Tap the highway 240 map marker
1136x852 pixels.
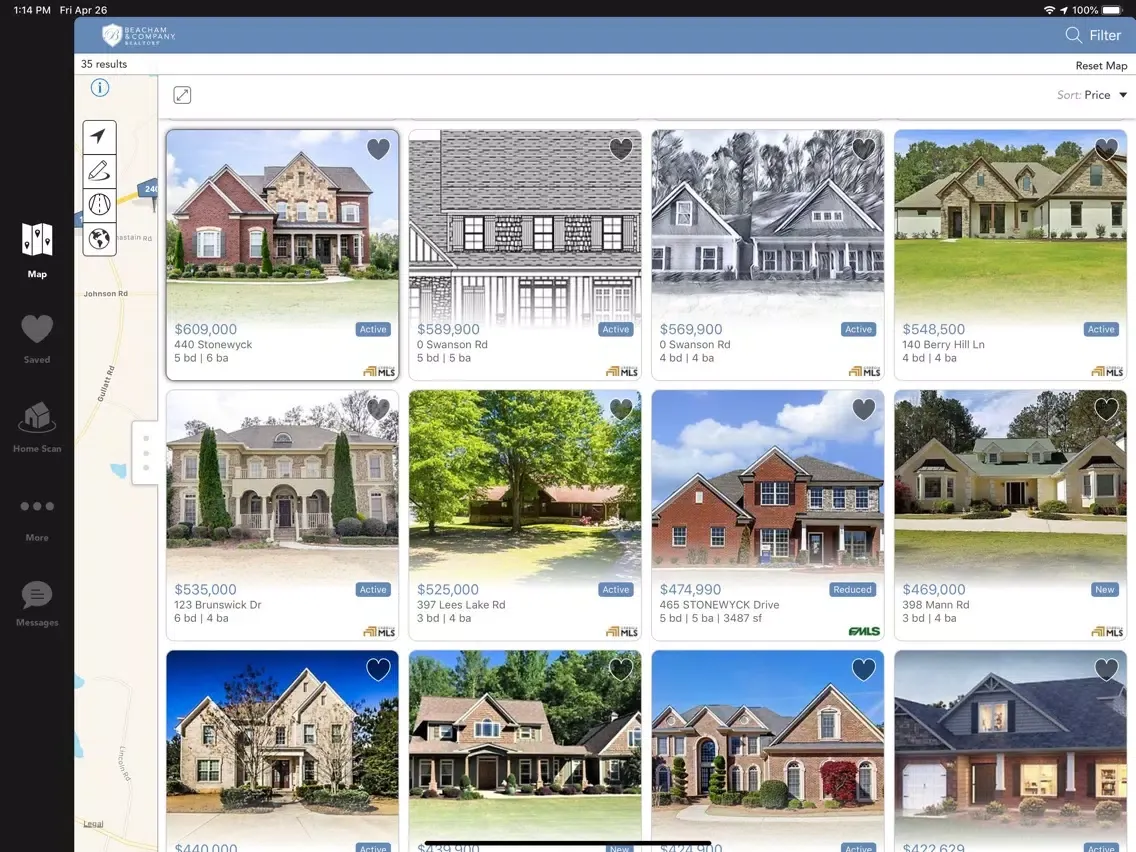pyautogui.click(x=149, y=189)
